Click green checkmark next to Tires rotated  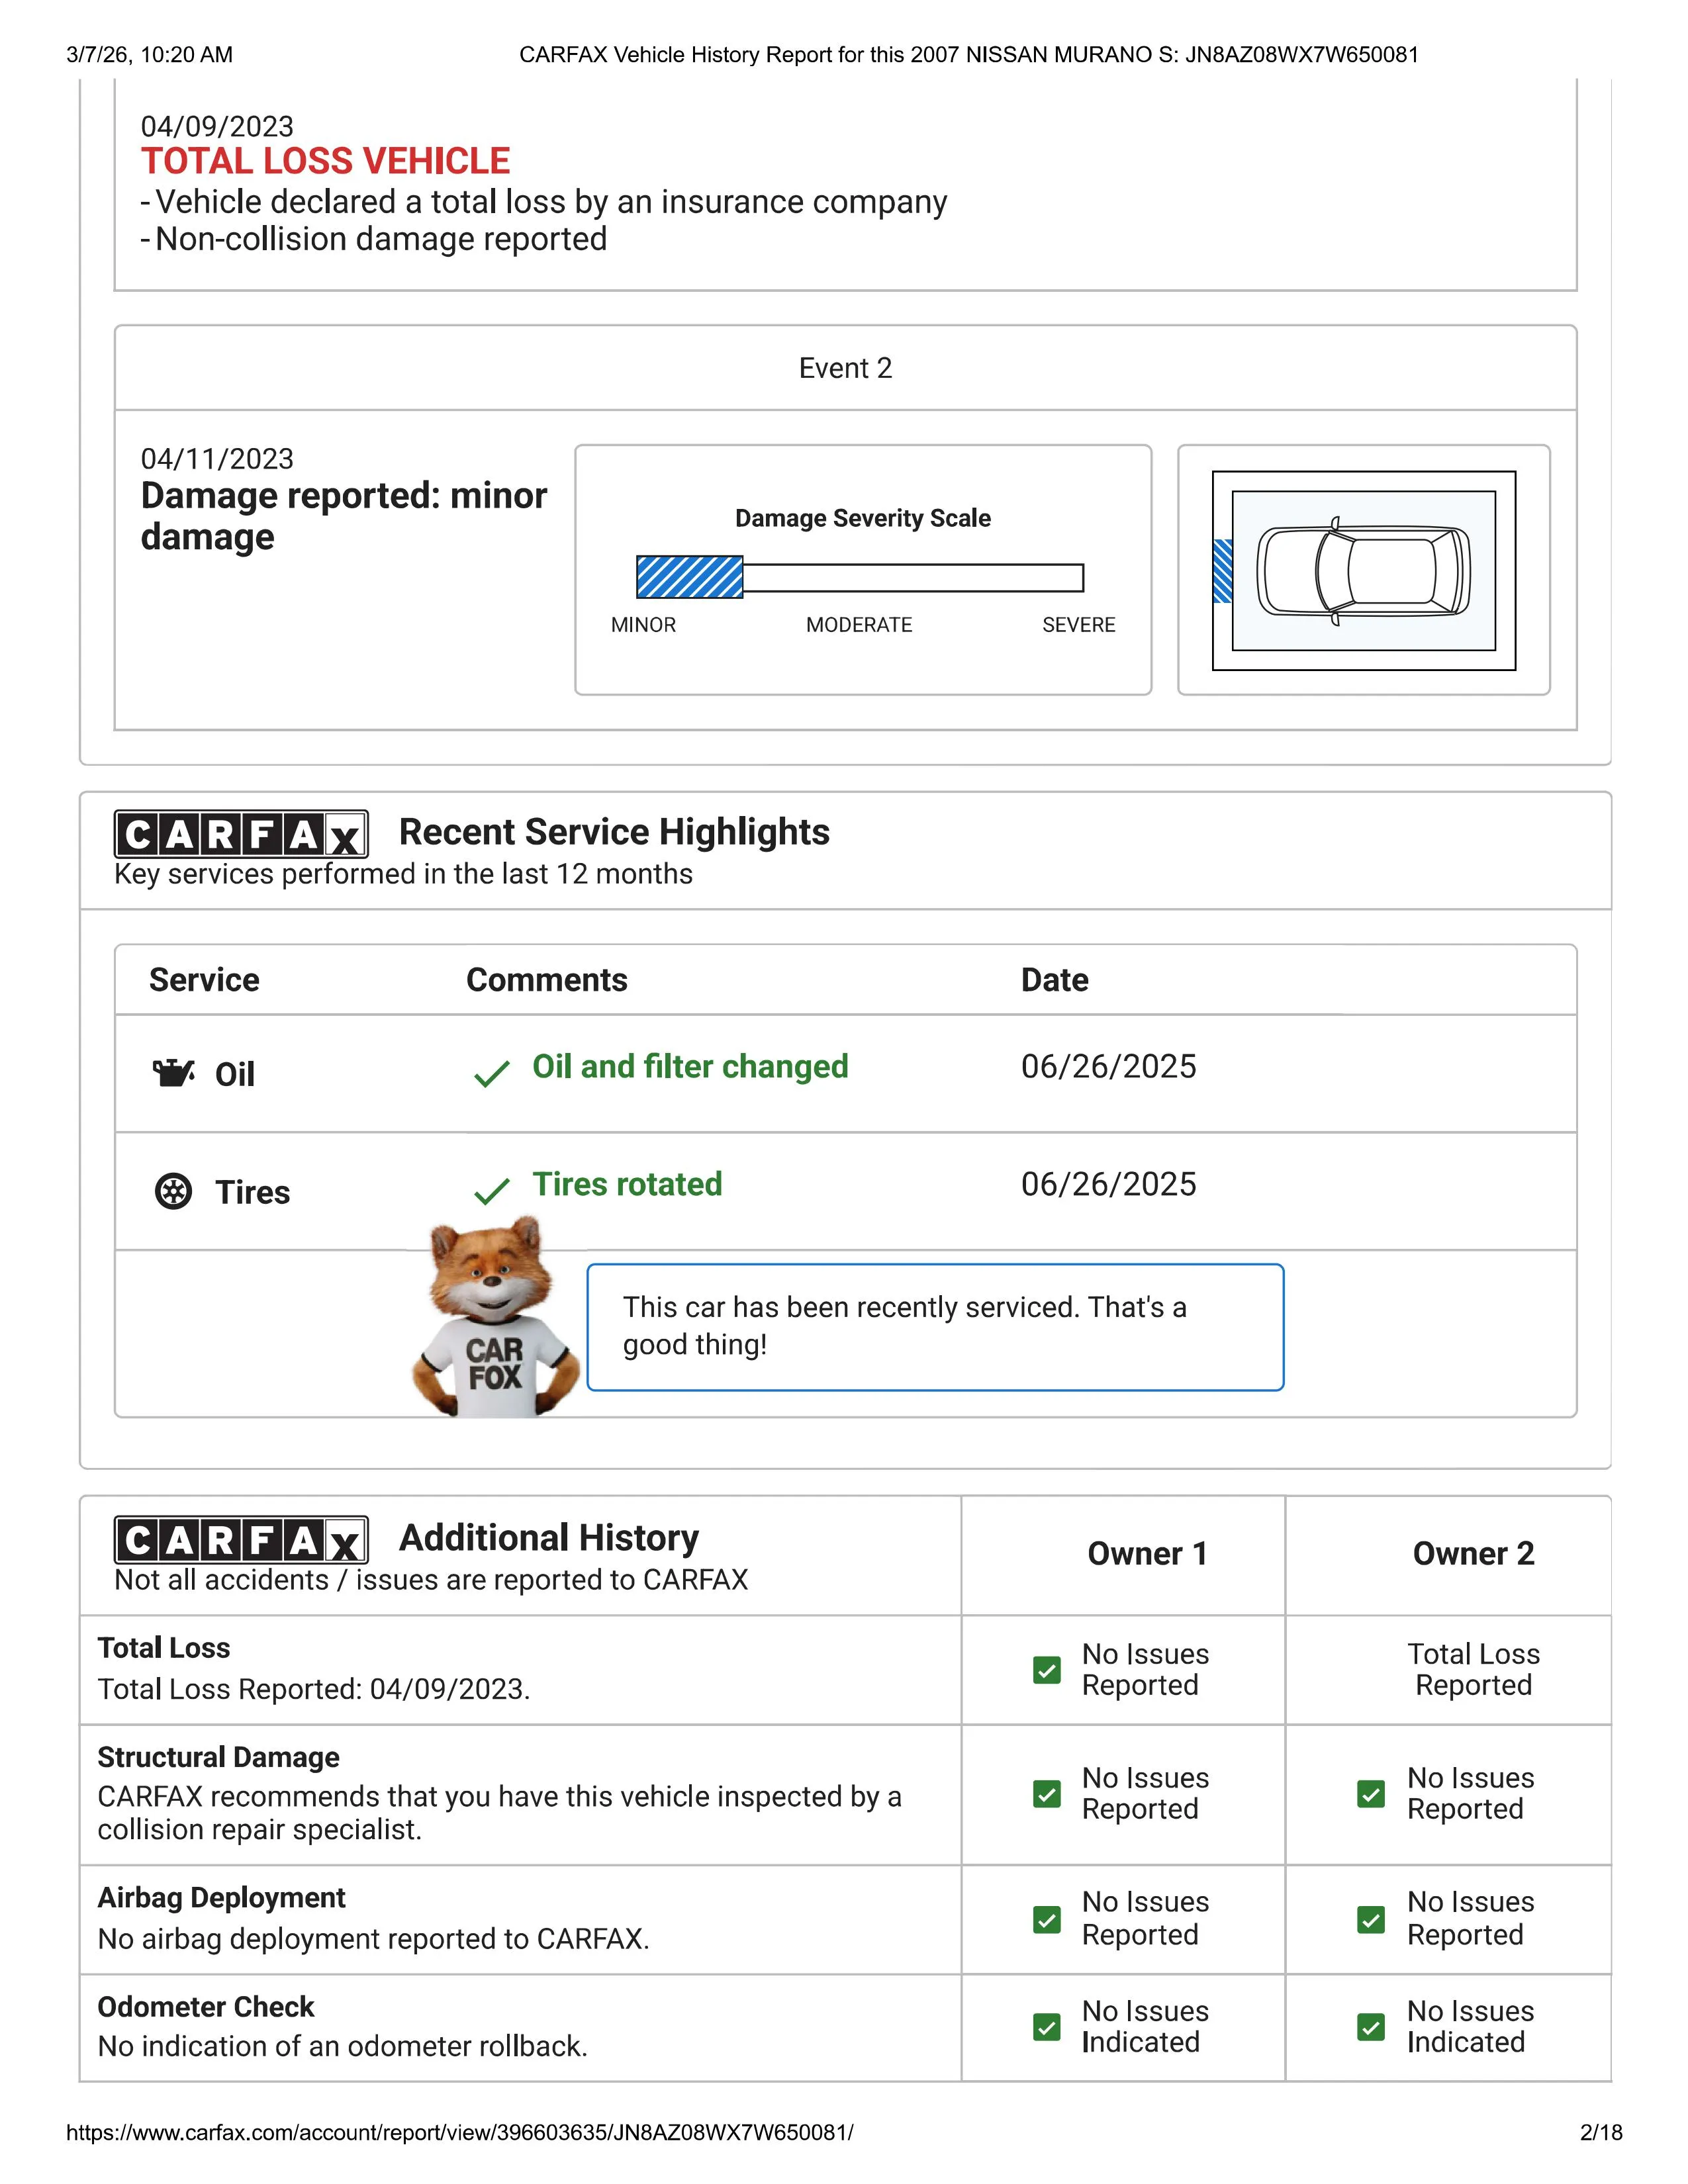[x=491, y=1191]
